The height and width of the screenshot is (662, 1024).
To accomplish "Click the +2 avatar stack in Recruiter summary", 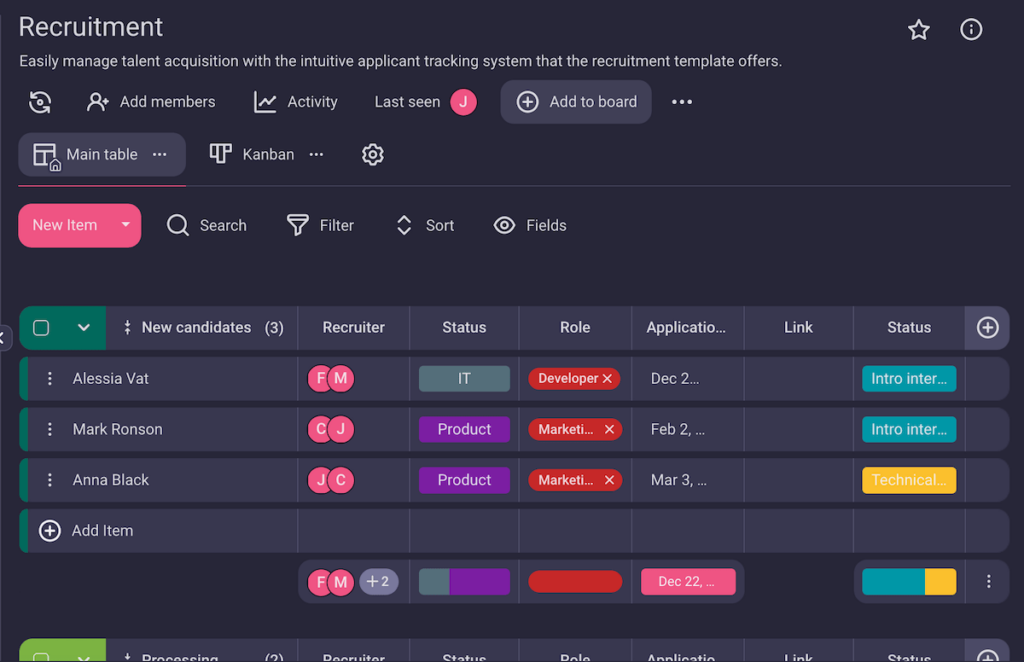I will pos(379,581).
